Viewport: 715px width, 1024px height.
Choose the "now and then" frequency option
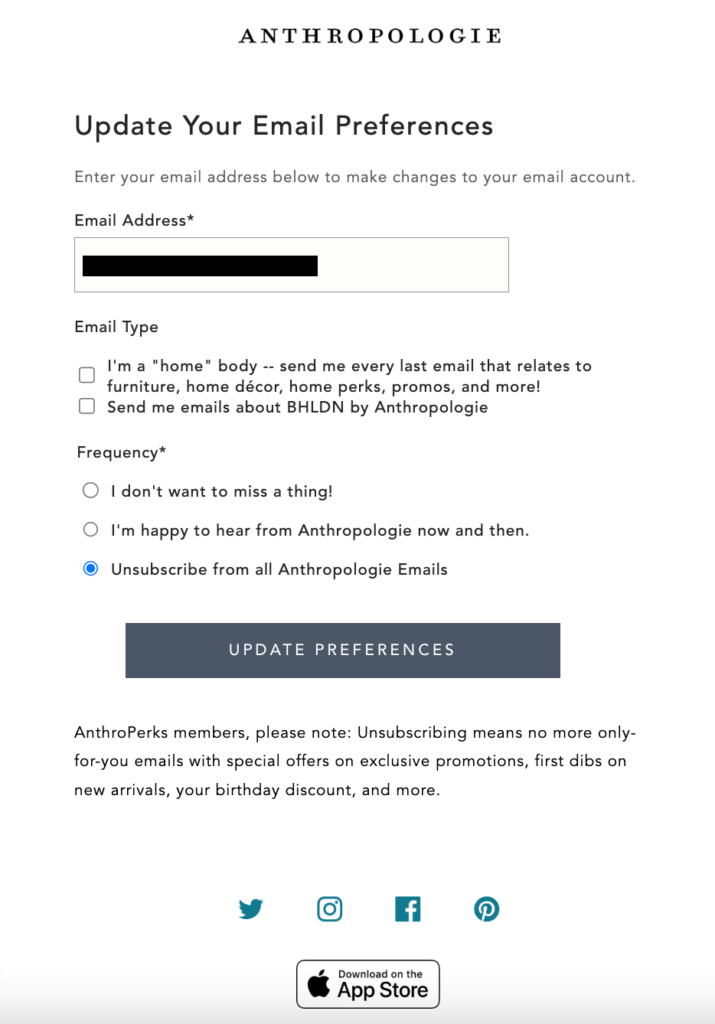pyautogui.click(x=91, y=530)
